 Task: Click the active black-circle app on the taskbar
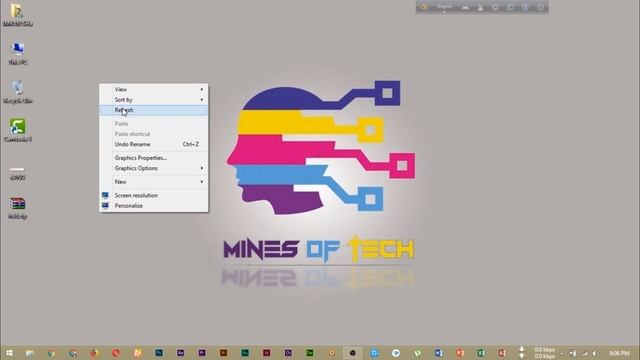(353, 353)
